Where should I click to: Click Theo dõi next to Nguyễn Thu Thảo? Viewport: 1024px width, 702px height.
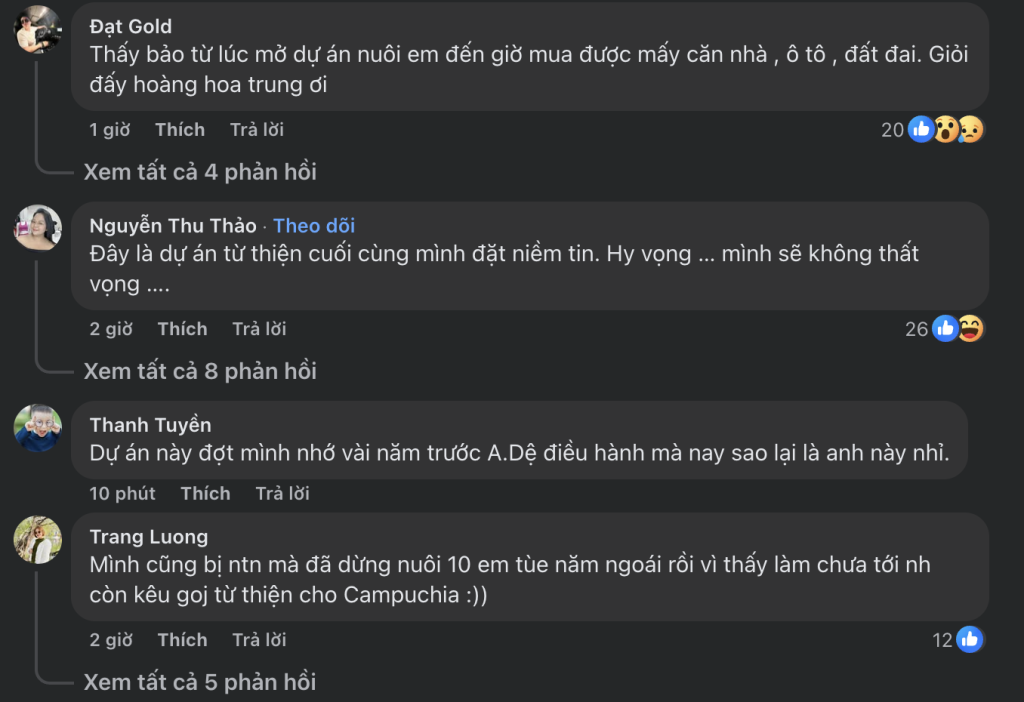click(x=313, y=225)
